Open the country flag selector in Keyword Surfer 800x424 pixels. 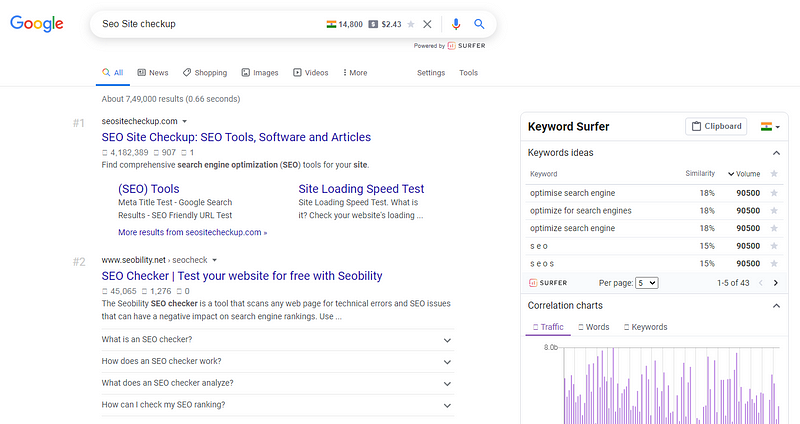[770, 127]
